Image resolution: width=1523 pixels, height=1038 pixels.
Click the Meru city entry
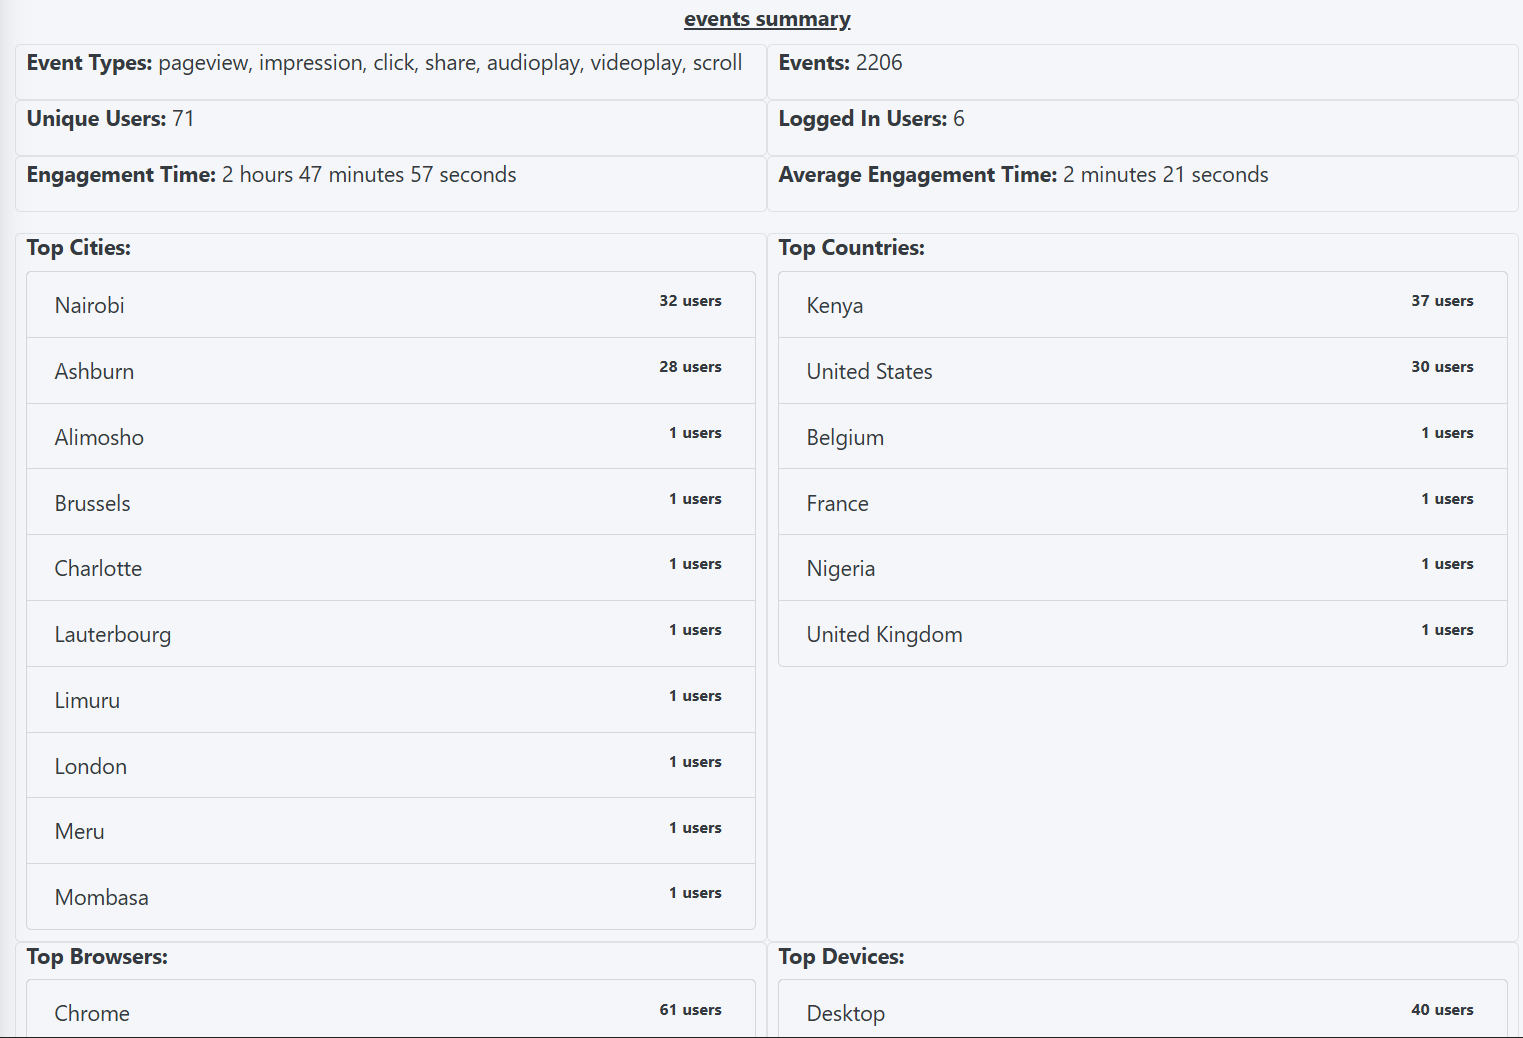tap(390, 831)
